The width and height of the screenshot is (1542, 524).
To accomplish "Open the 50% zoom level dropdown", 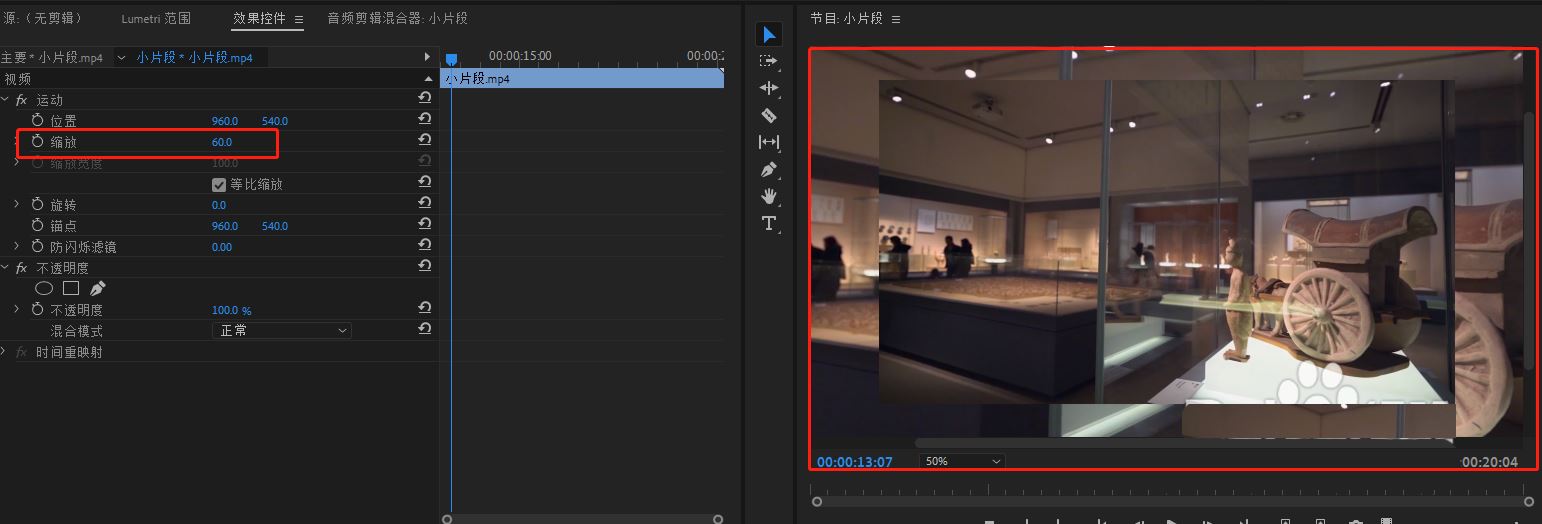I will click(962, 461).
